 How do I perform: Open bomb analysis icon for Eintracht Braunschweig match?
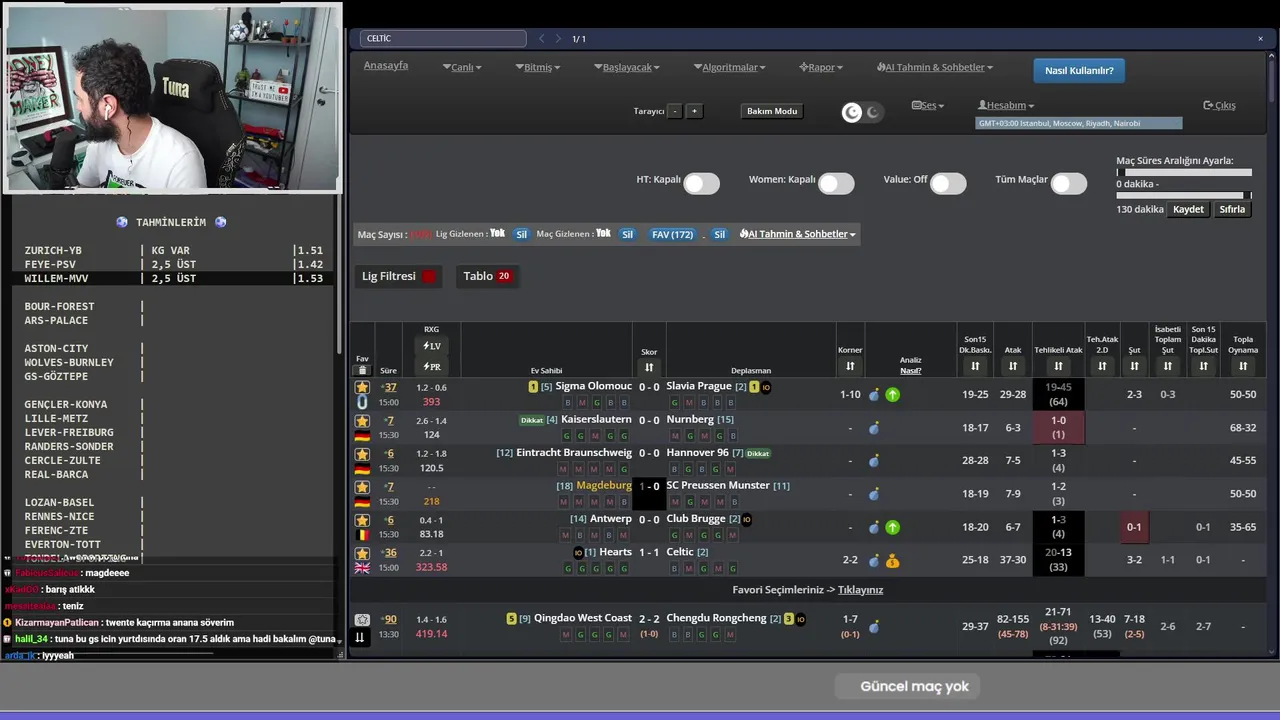pos(874,461)
